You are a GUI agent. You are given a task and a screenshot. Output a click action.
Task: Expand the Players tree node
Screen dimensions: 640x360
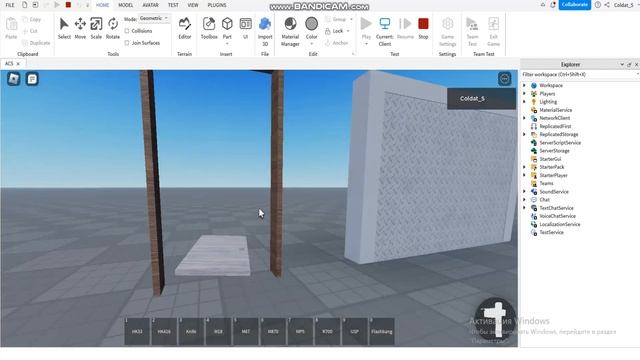(x=524, y=93)
